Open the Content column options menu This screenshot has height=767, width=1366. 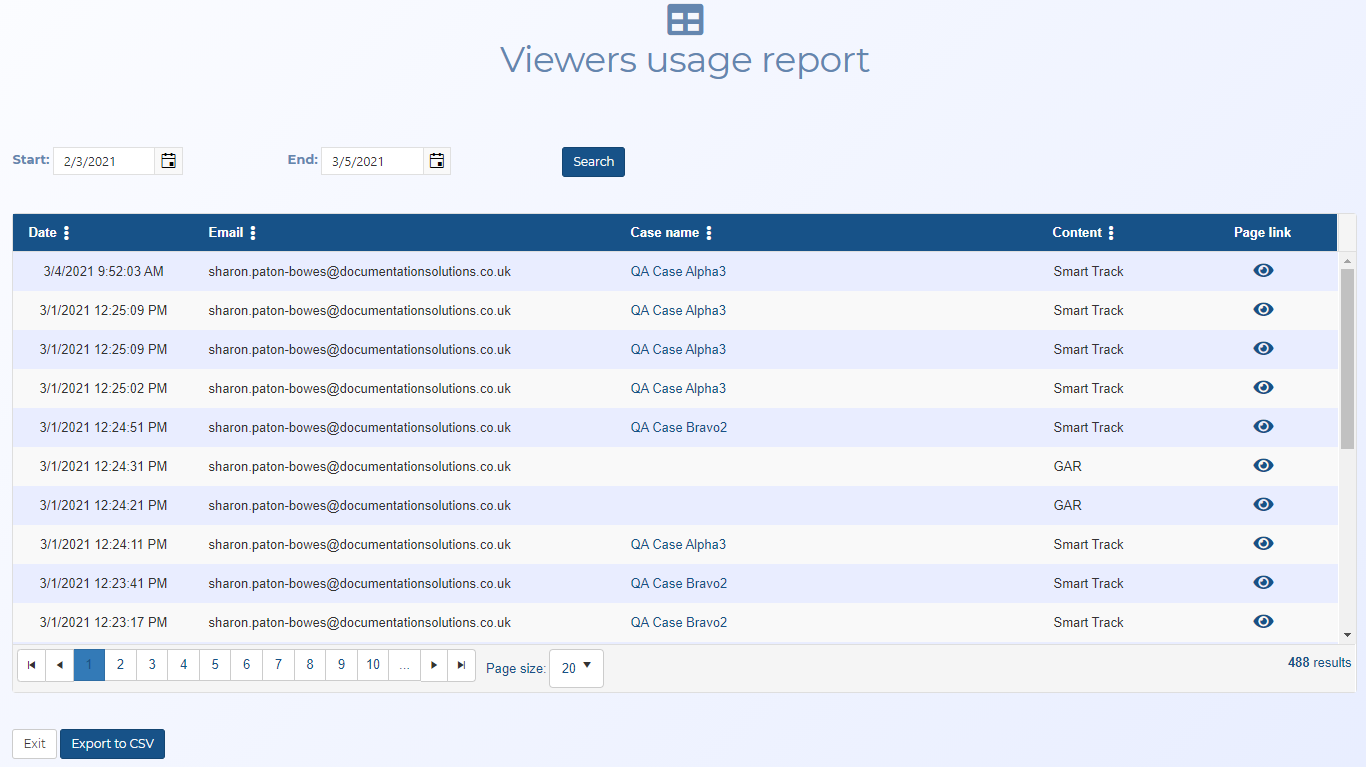1111,233
